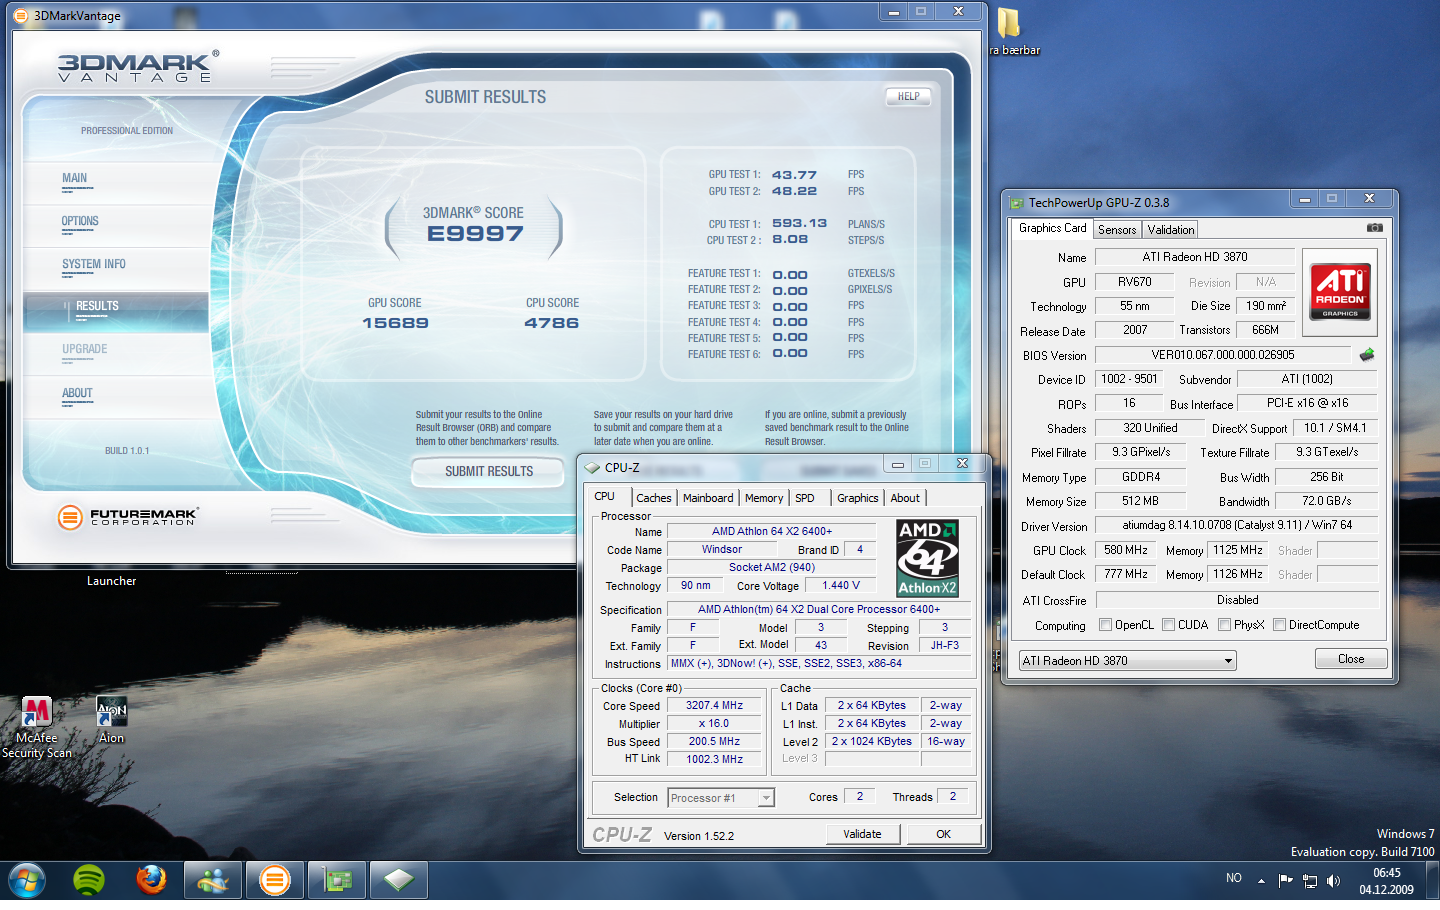Open the Windows Start menu orb
Screen dimensions: 1440x910
(x=27, y=881)
